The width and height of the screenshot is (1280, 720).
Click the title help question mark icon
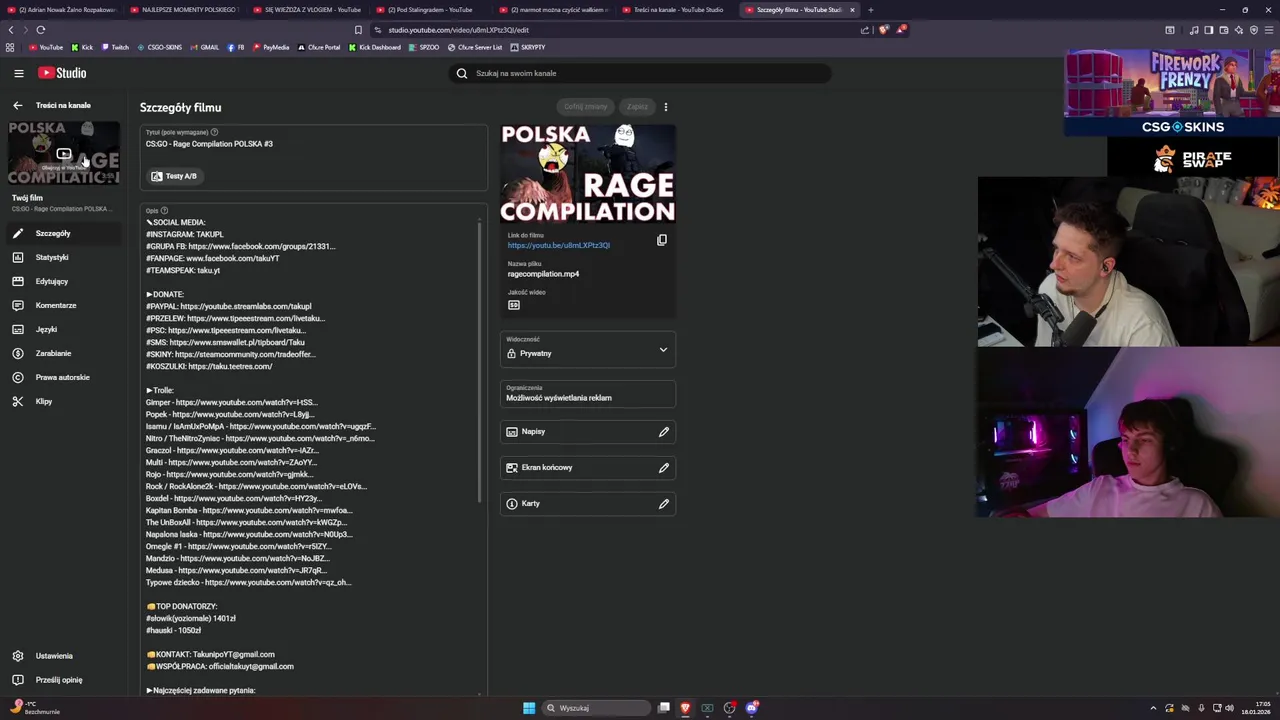coord(214,132)
